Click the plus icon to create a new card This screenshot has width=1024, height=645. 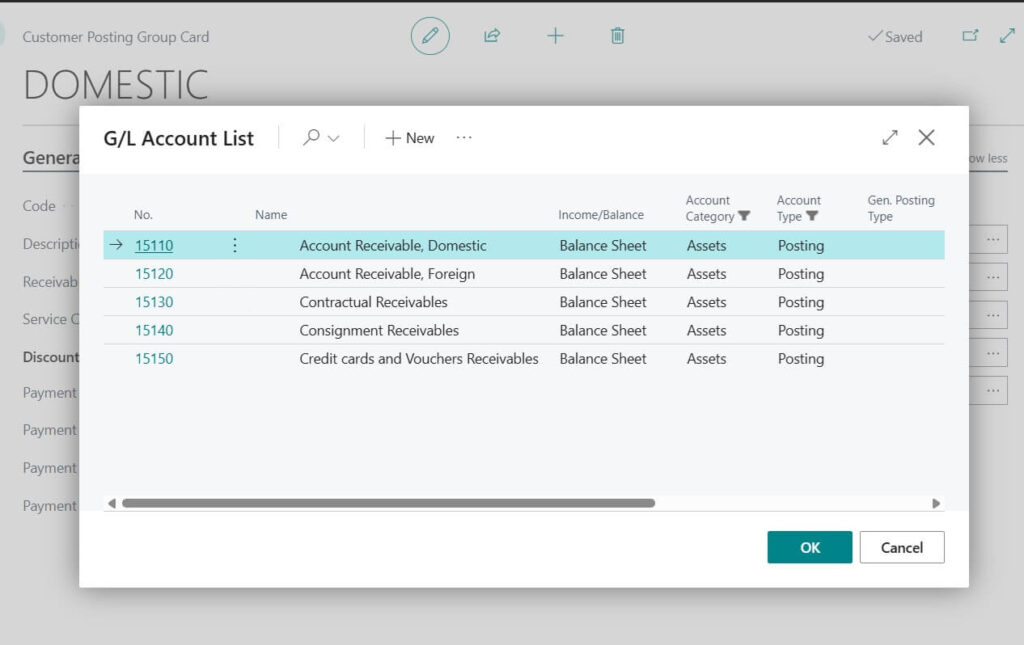point(555,36)
